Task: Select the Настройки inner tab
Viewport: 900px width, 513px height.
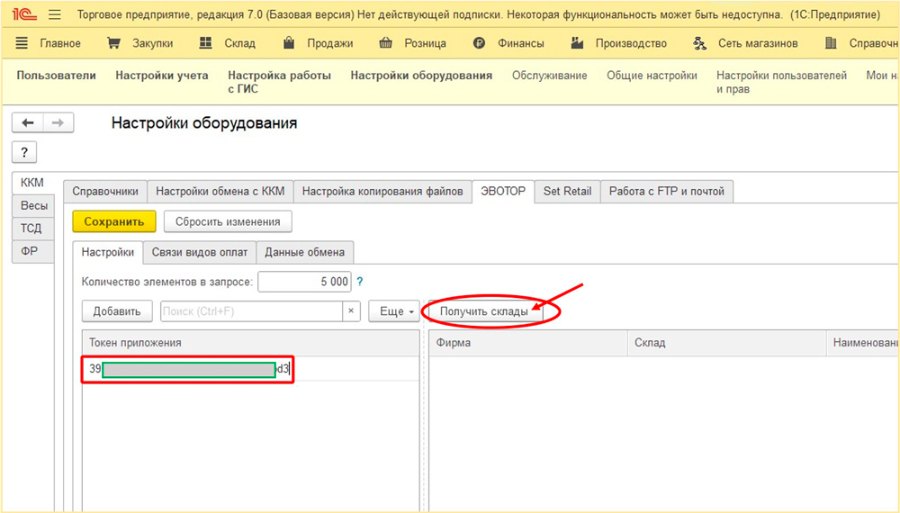Action: (108, 252)
